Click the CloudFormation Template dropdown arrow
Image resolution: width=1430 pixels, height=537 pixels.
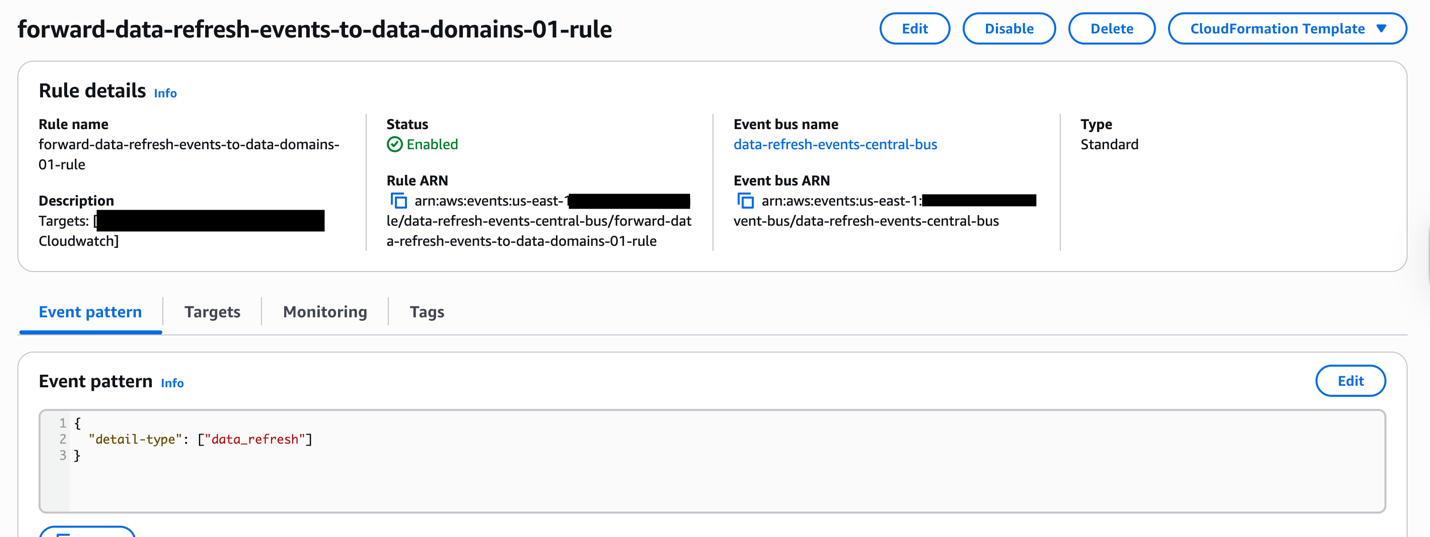[x=1381, y=29]
